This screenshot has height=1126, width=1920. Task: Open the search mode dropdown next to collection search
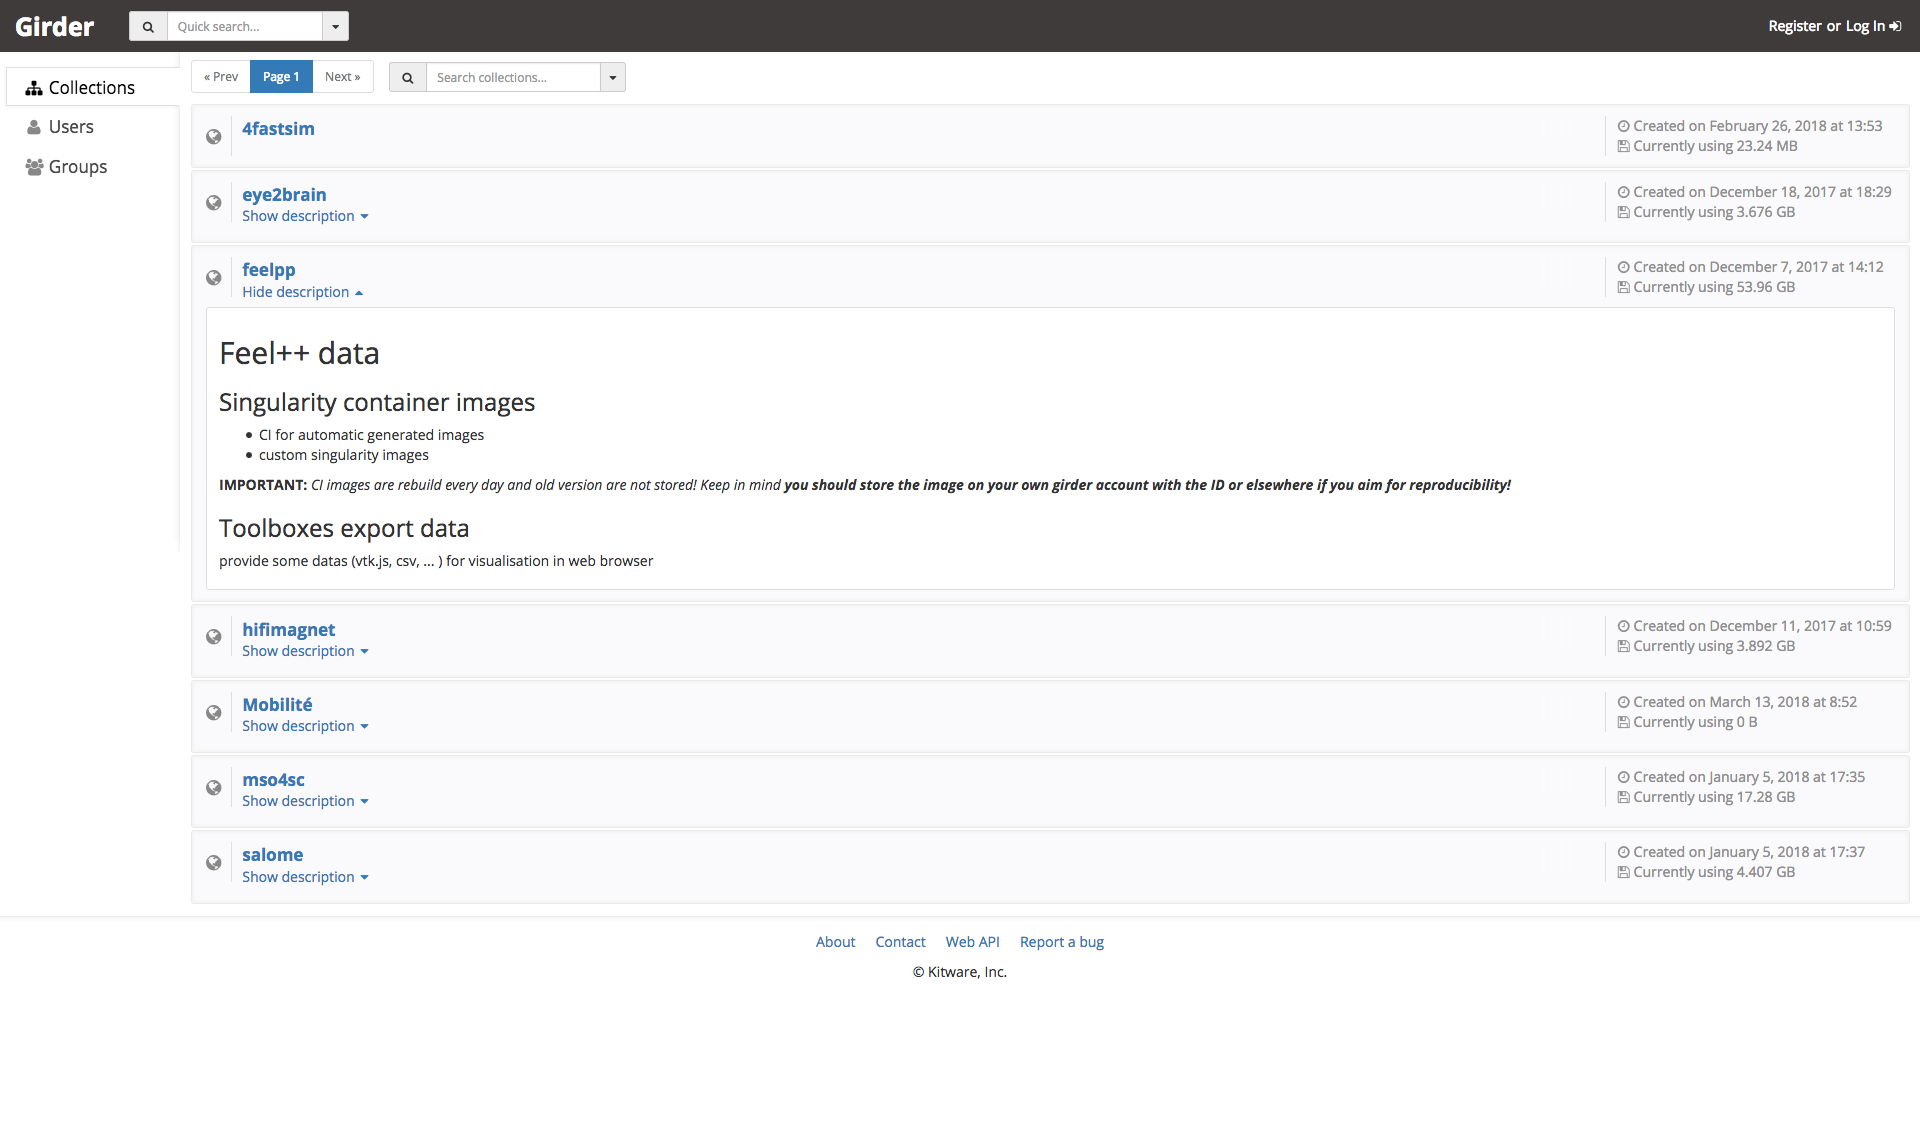[x=612, y=77]
